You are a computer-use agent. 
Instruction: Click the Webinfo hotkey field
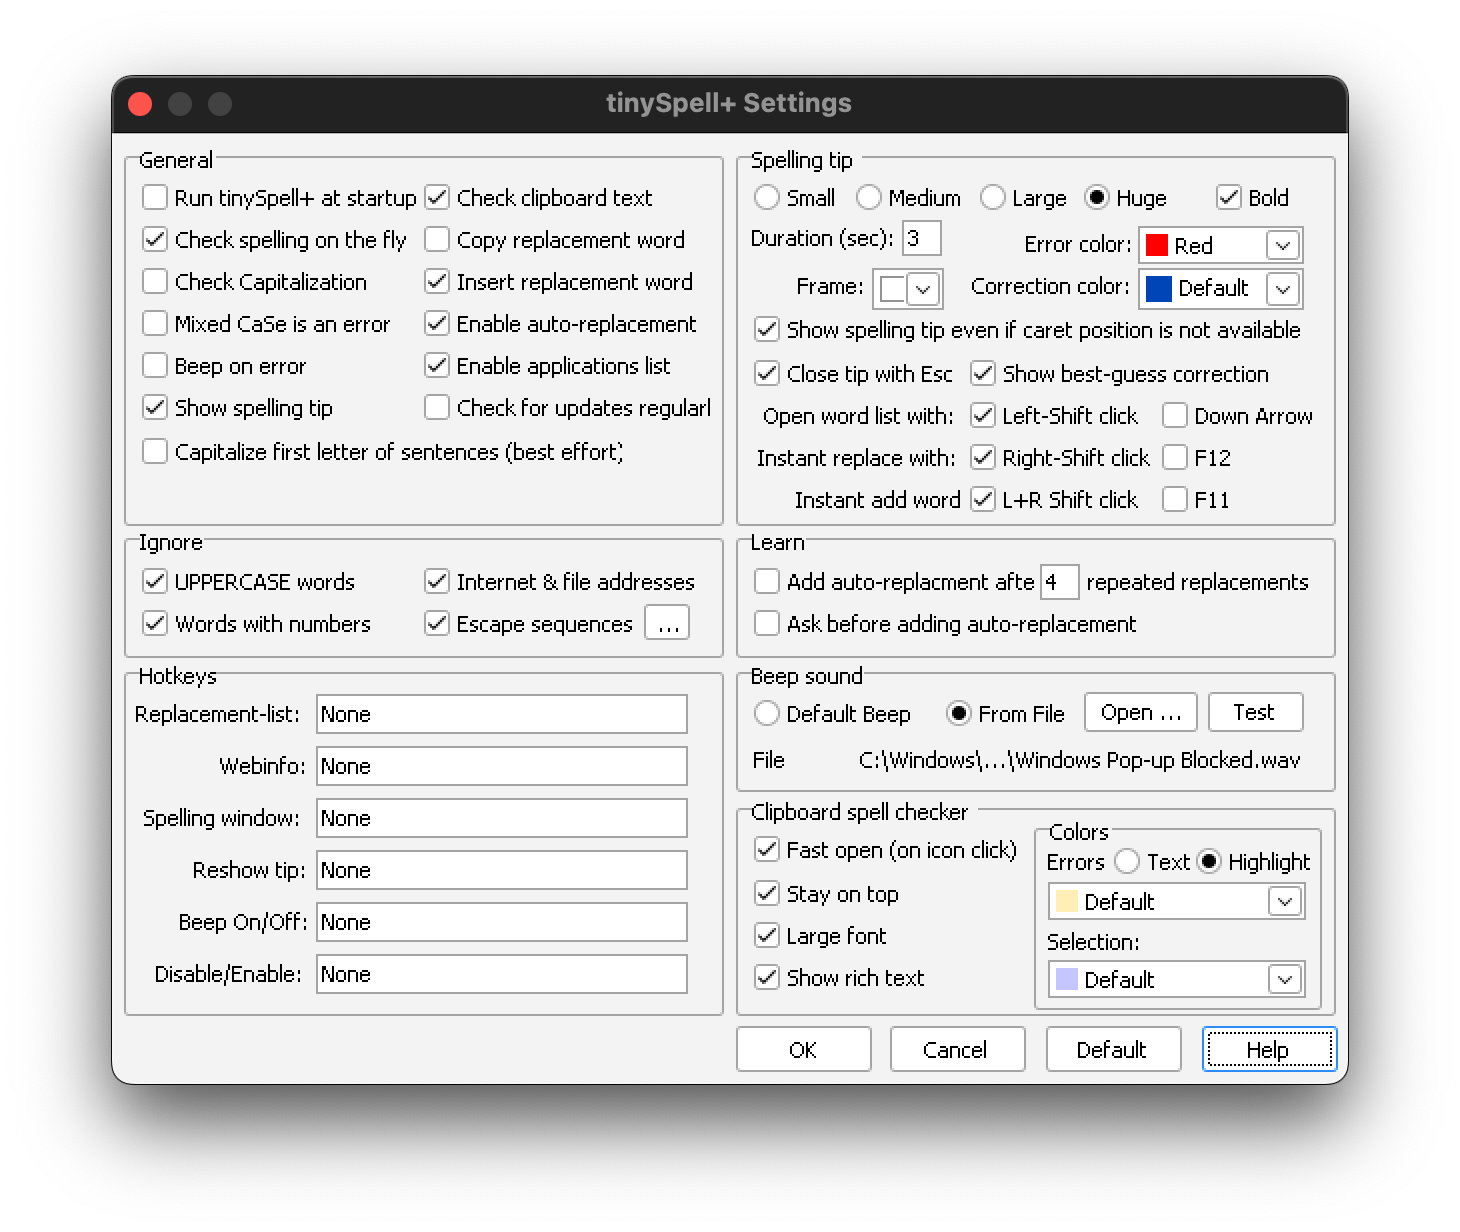tap(502, 766)
